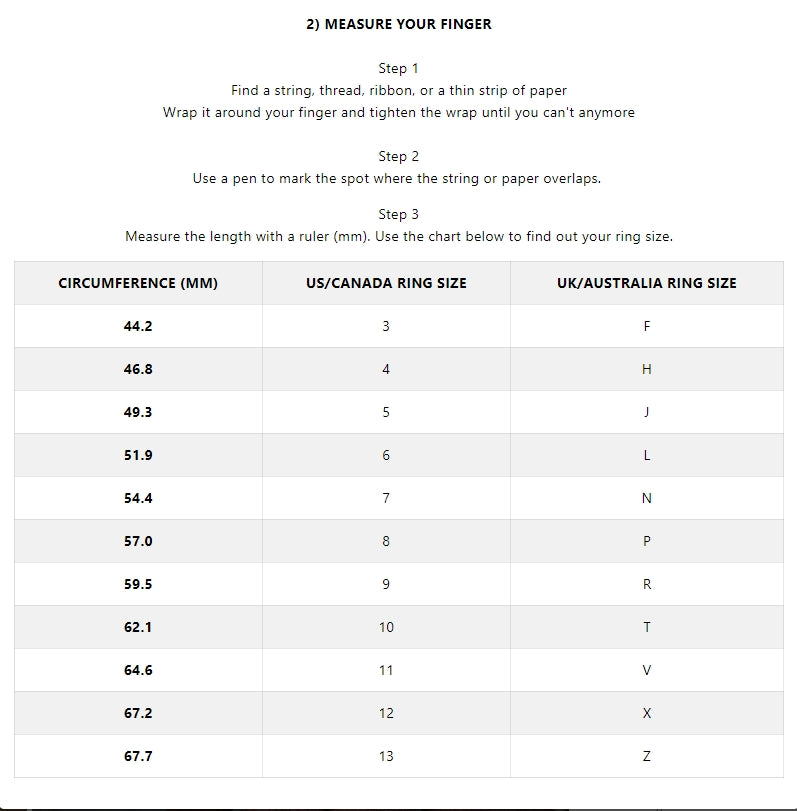Click the 'Measure Your Finger' heading

click(398, 24)
